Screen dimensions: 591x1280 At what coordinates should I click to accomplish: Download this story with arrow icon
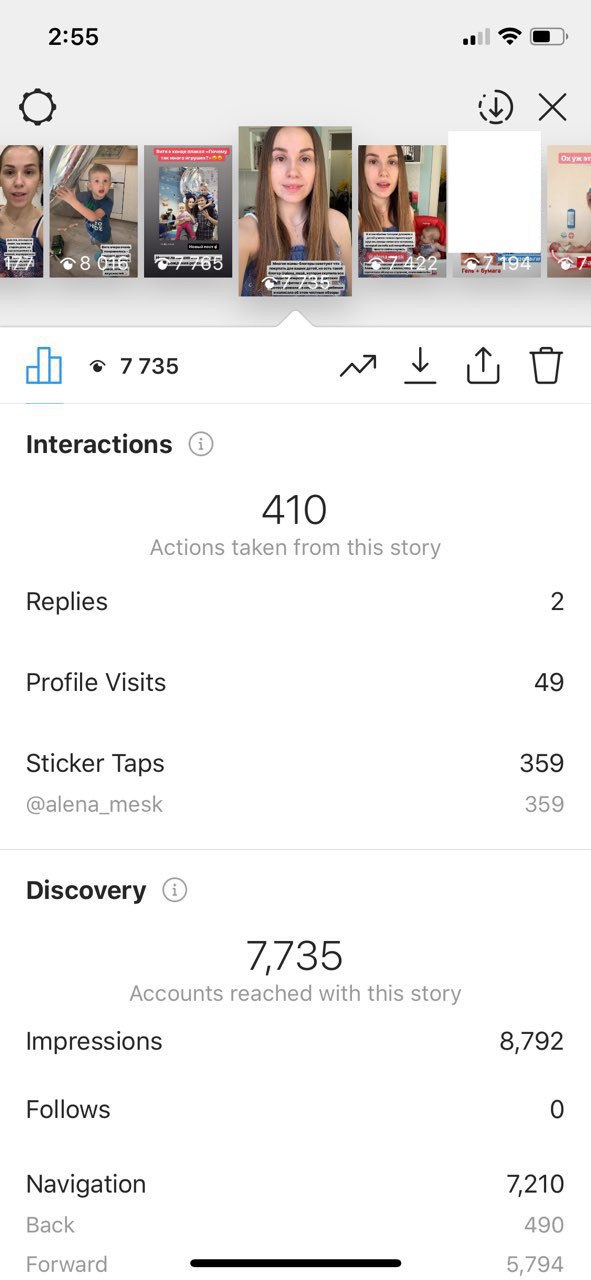420,367
